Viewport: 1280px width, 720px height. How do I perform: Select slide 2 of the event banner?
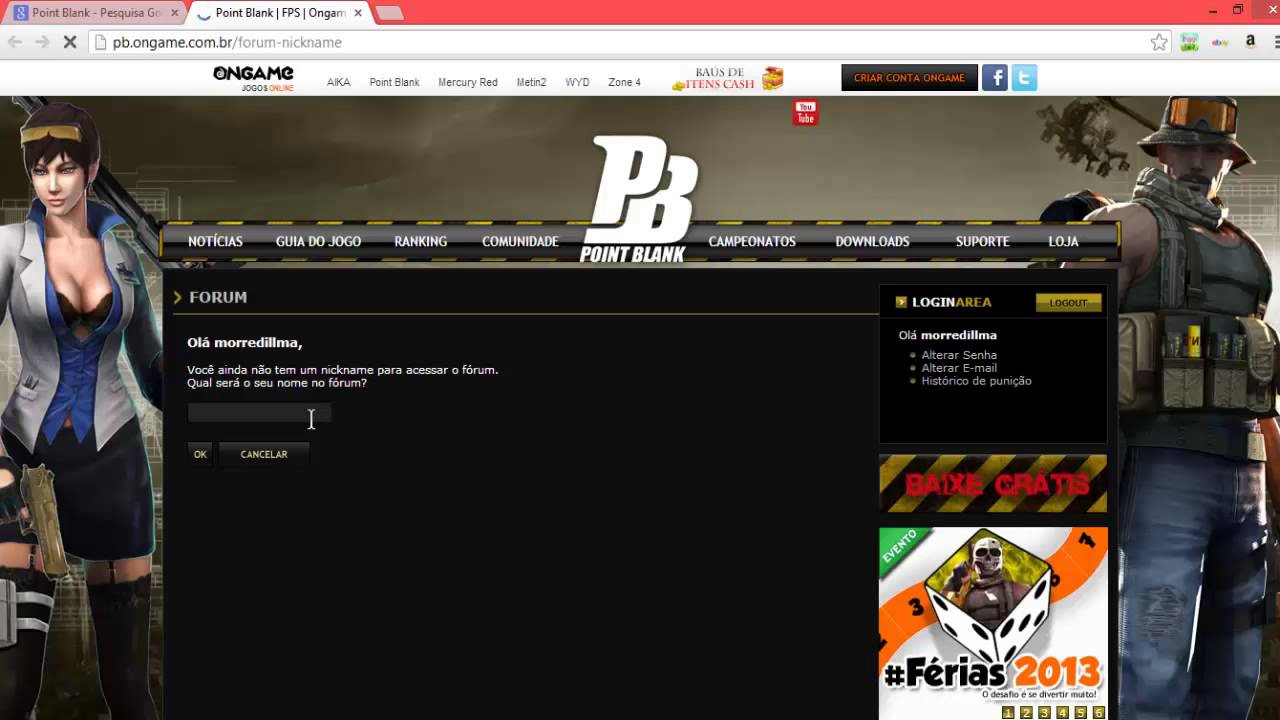click(x=1026, y=713)
